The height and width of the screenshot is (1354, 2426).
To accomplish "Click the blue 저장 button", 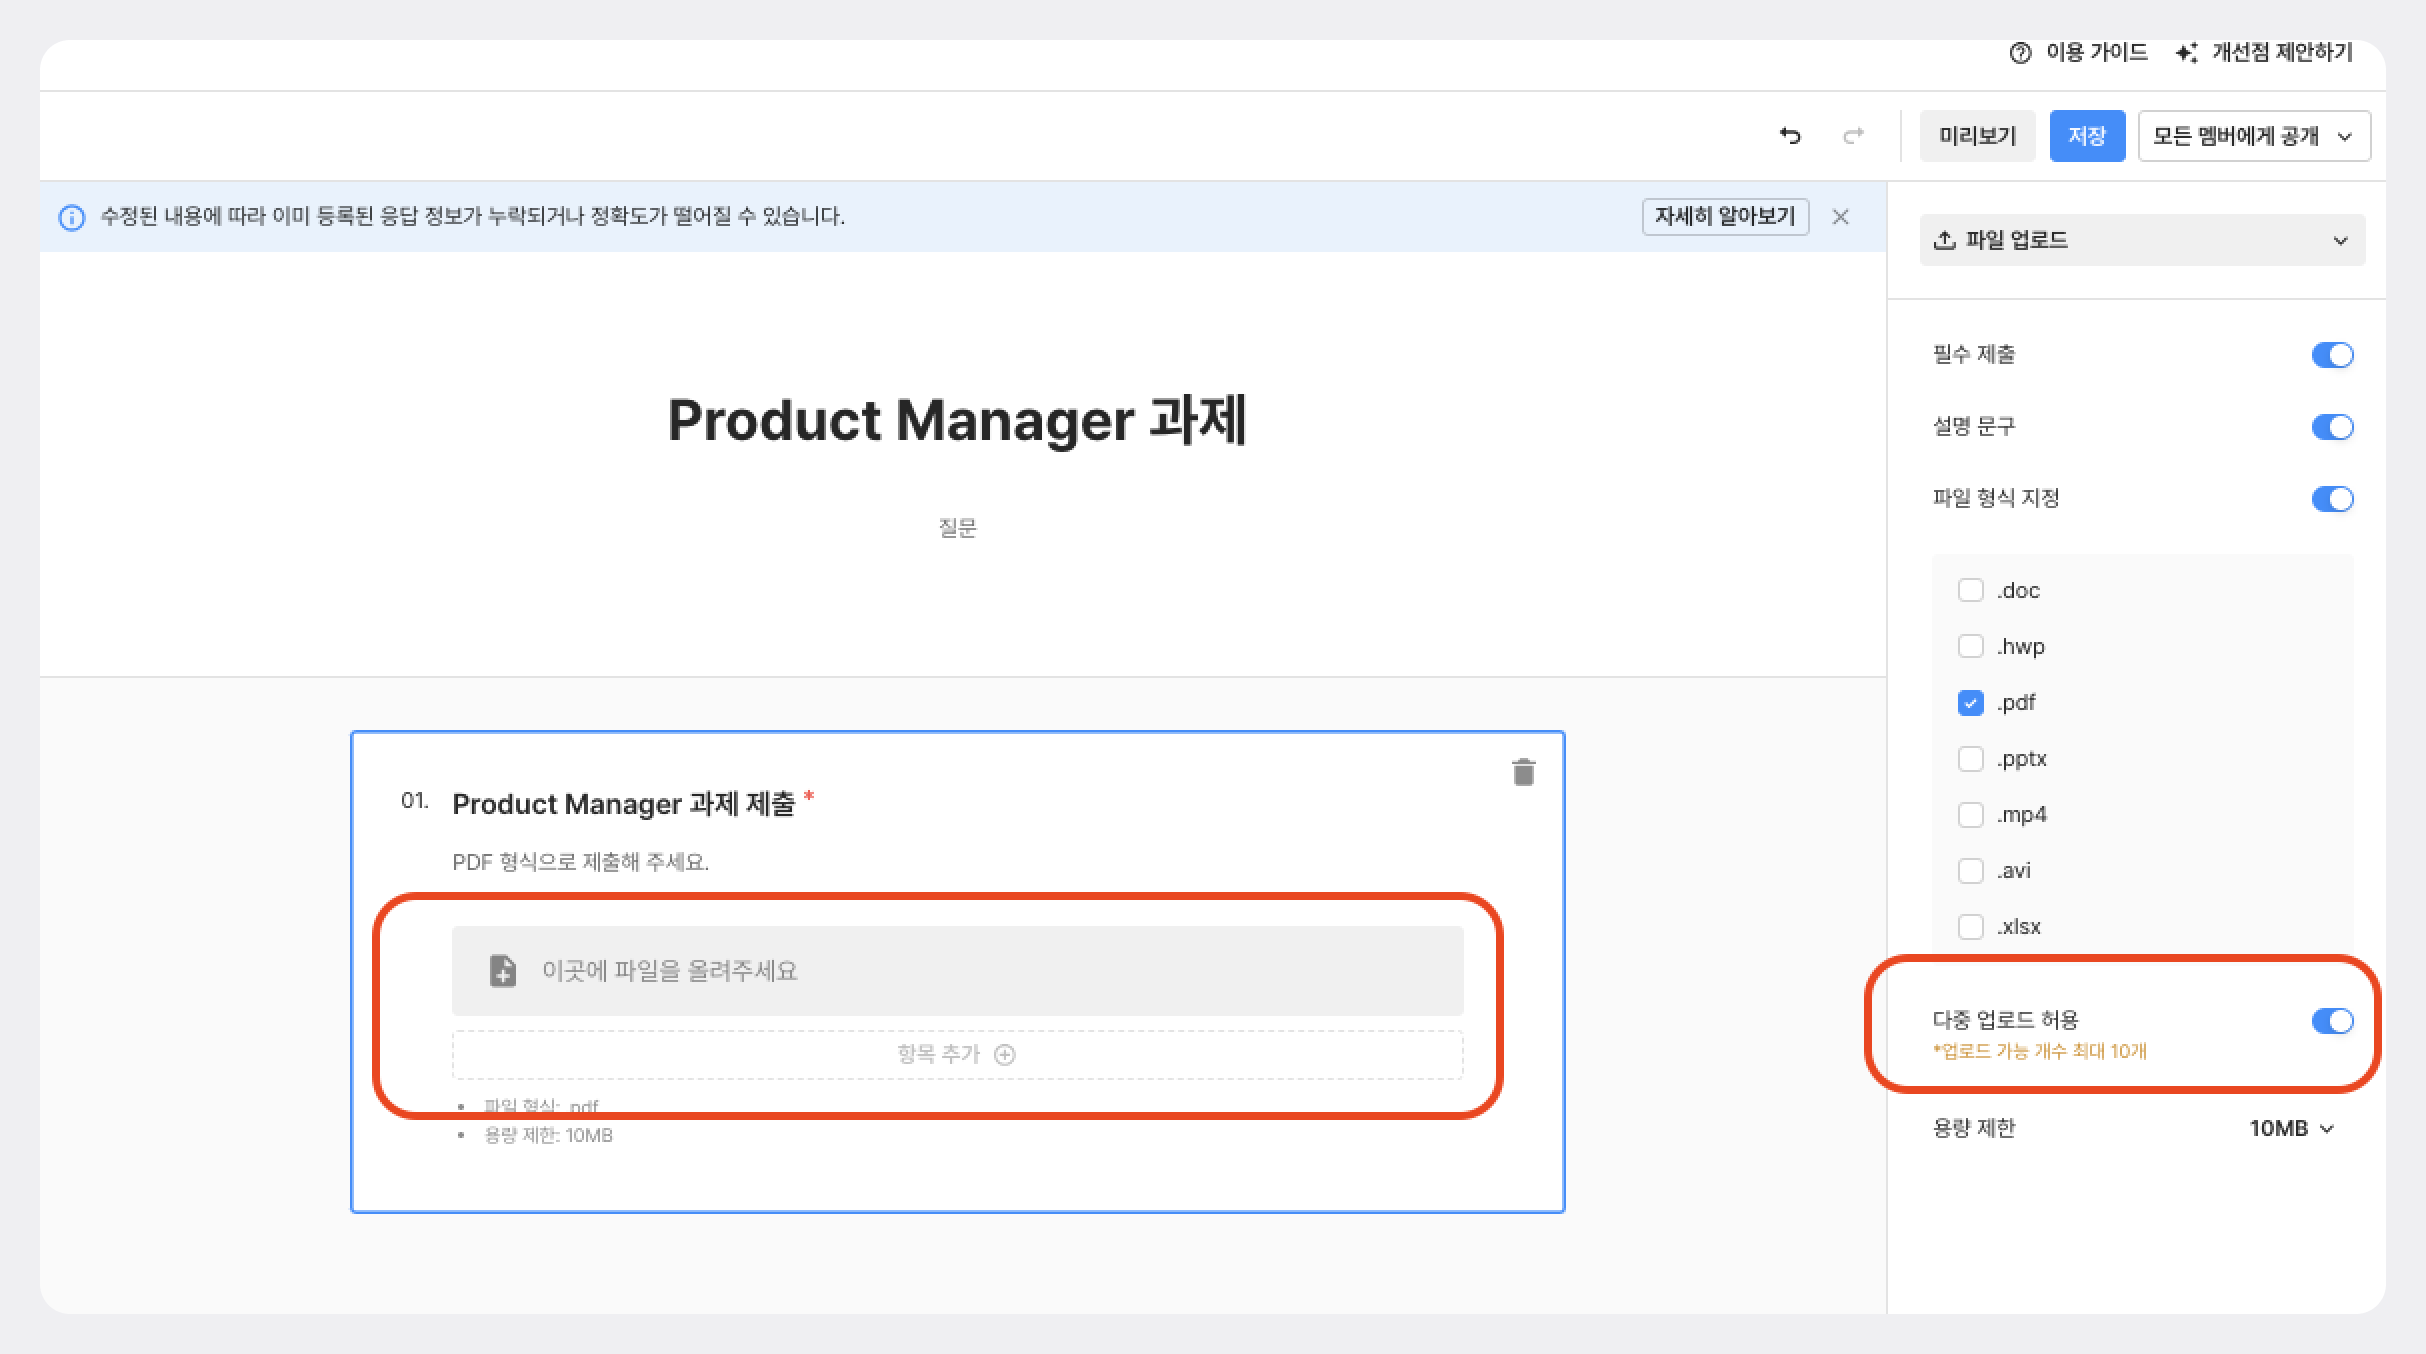I will [x=2086, y=136].
